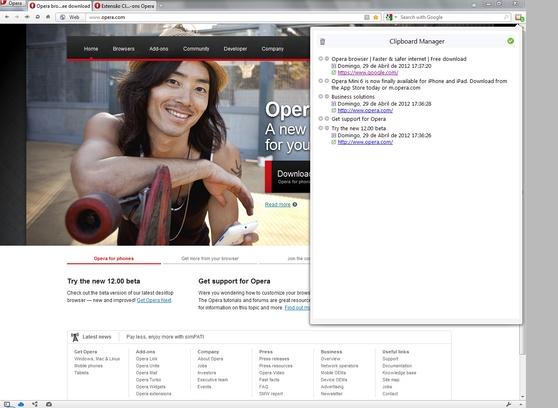Click the Web security badge in address bar

70,17
